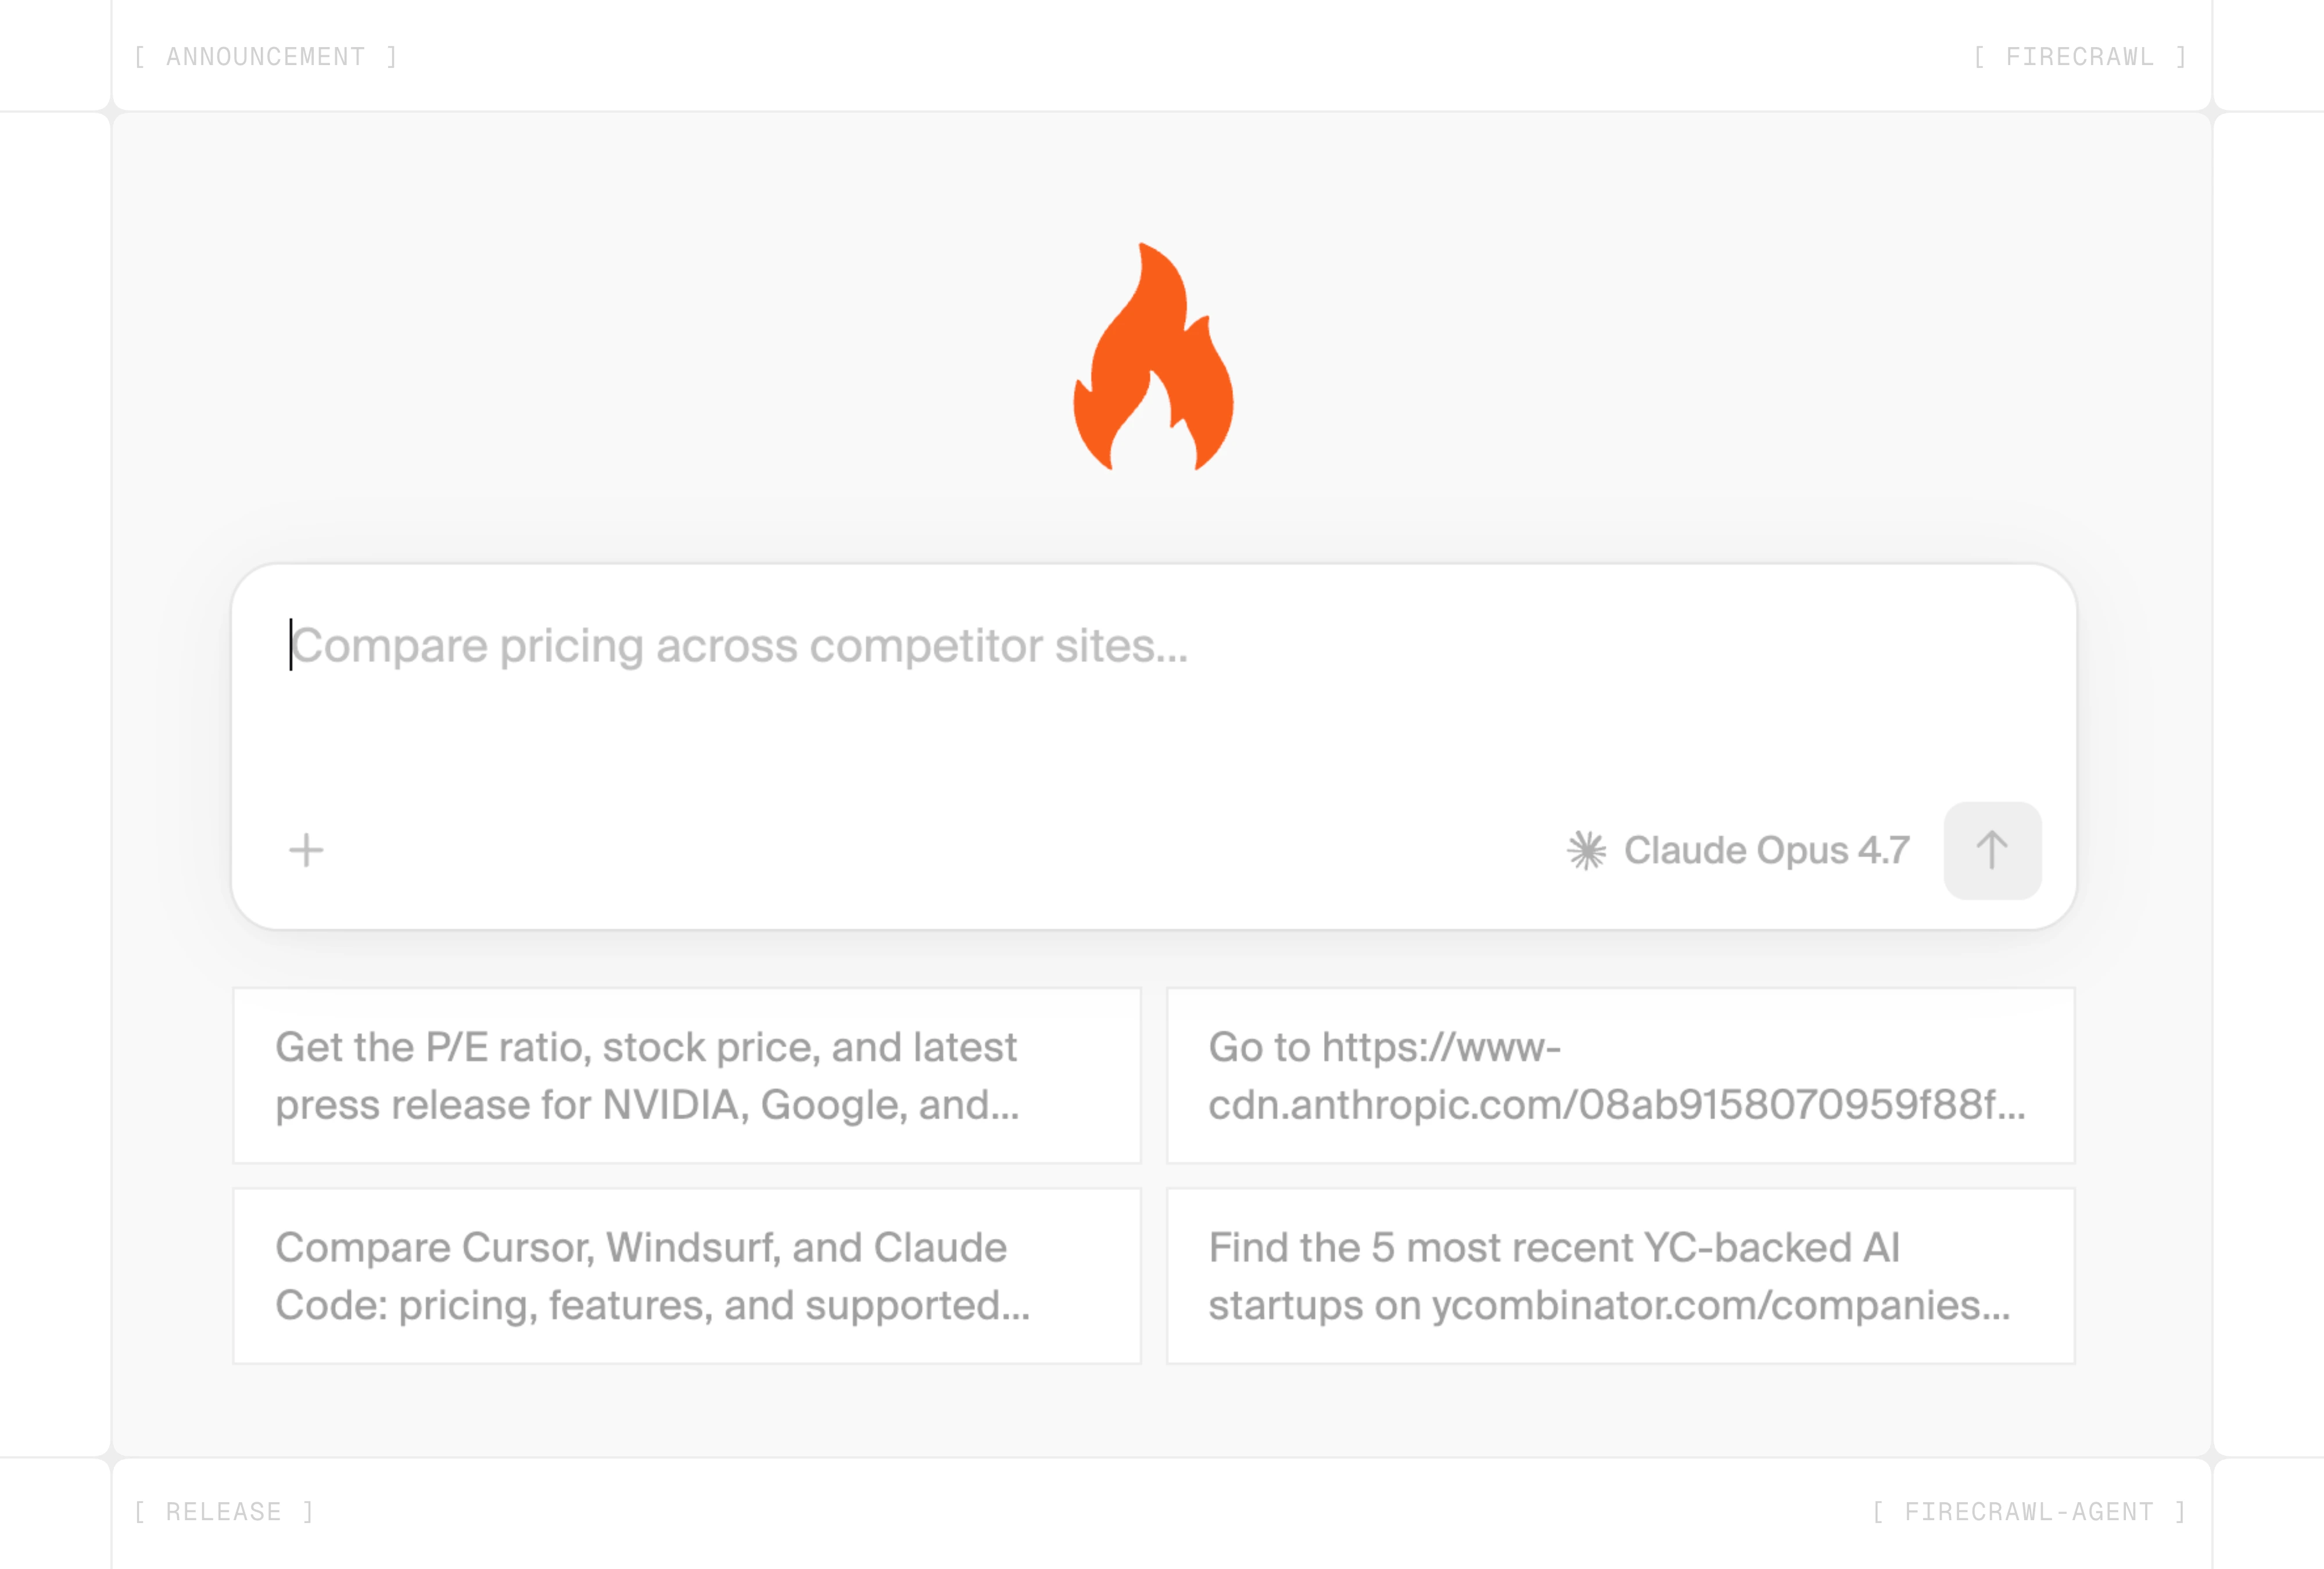
Task: Submit the prompt via the arrow icon
Action: tap(1992, 849)
